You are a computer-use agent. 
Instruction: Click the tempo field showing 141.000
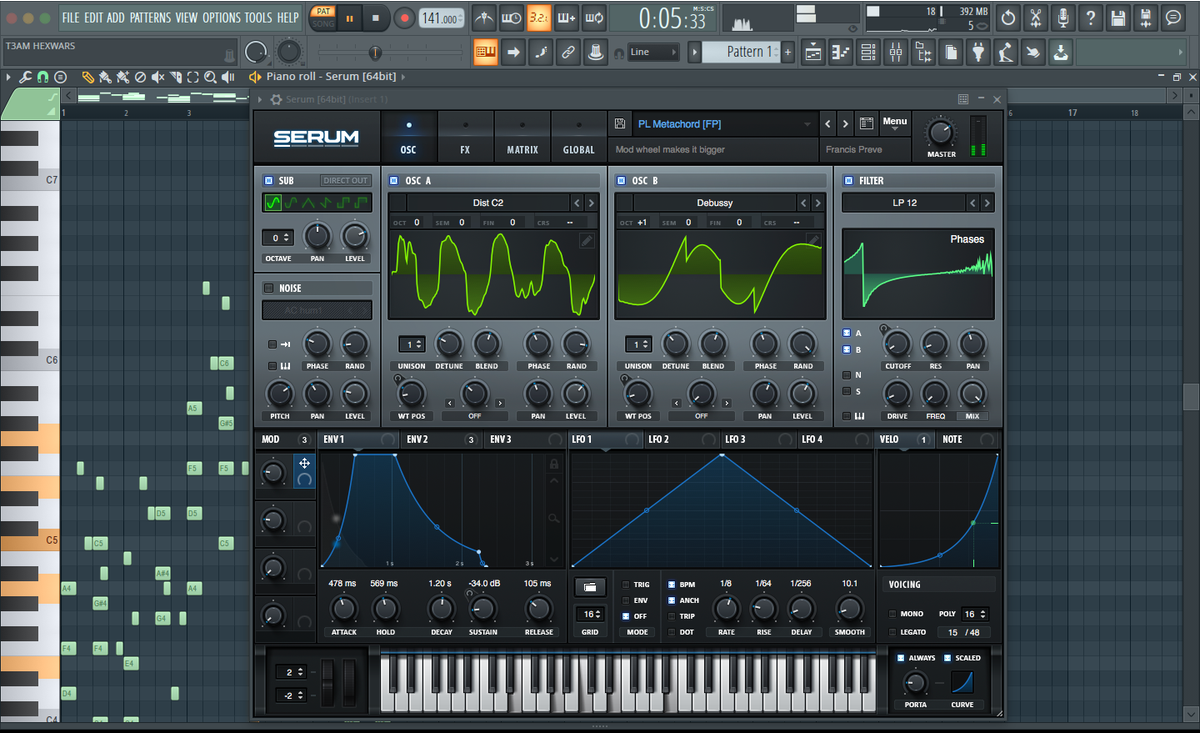(x=440, y=18)
